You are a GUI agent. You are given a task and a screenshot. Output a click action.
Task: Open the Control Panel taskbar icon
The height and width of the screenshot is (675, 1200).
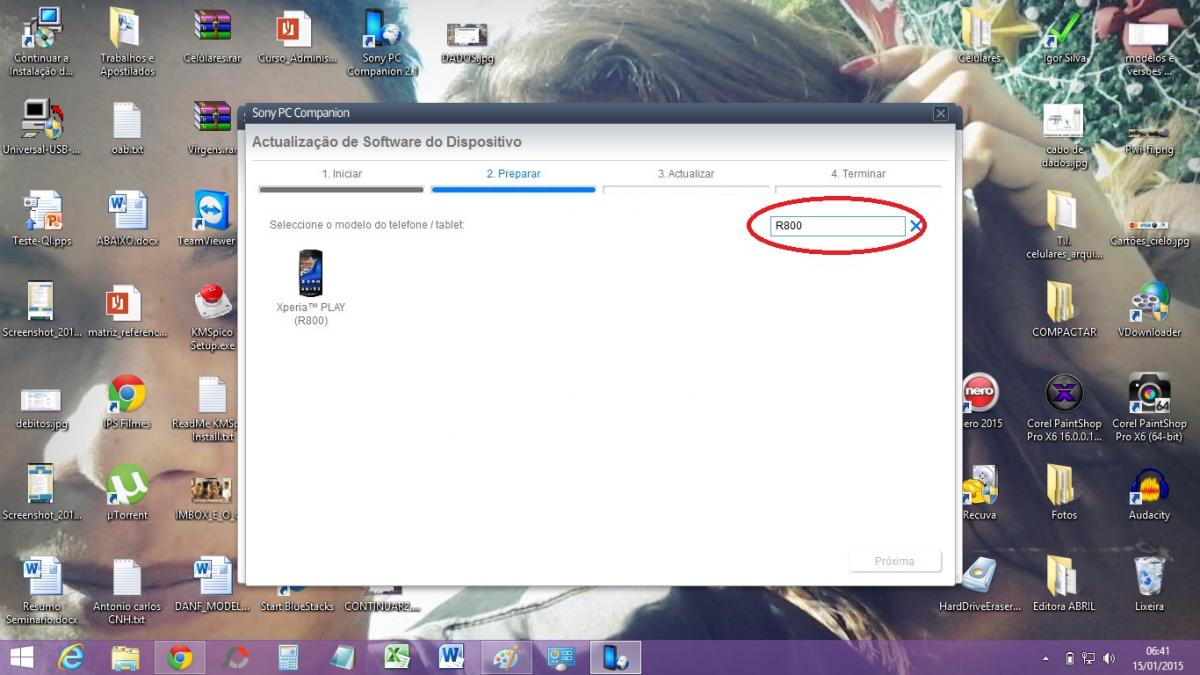561,657
